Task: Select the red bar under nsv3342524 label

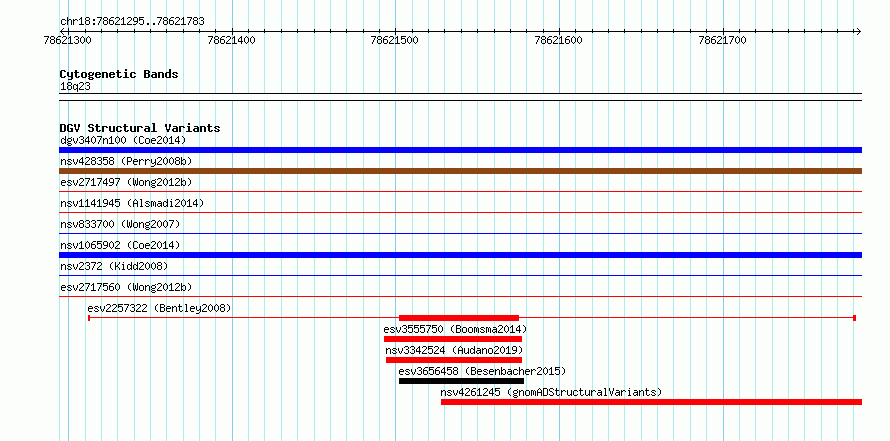Action: 454,360
